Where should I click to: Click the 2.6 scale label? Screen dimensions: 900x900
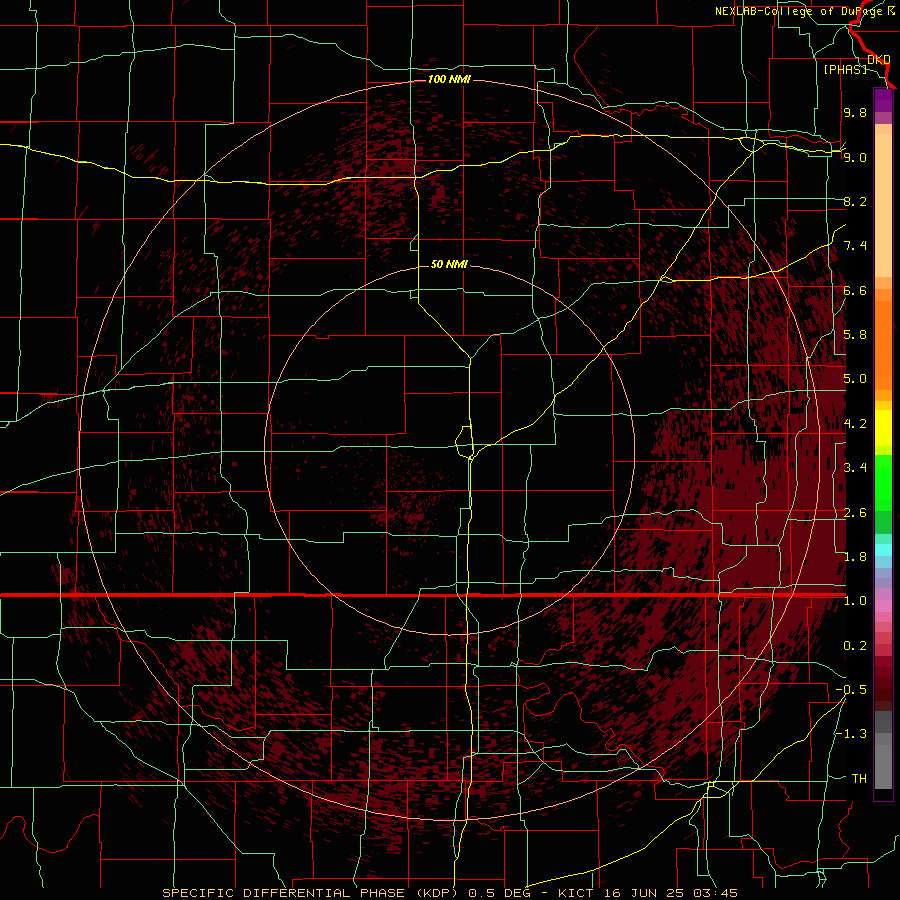tap(855, 512)
